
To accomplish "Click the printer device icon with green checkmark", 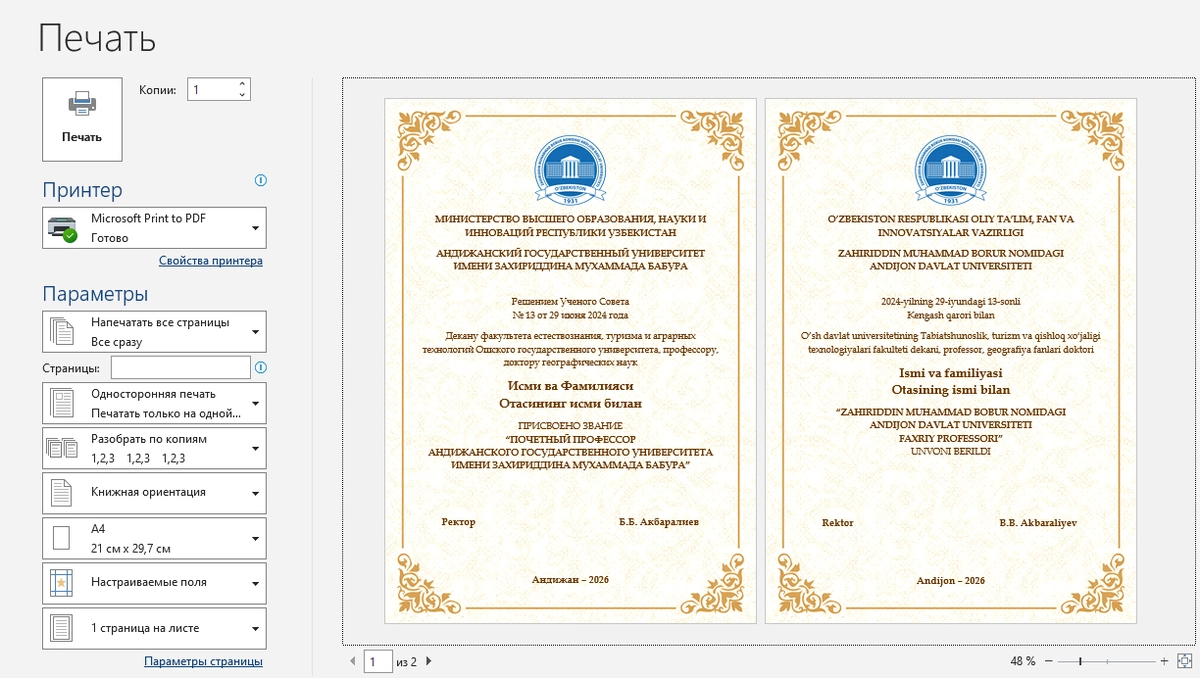I will click(61, 229).
